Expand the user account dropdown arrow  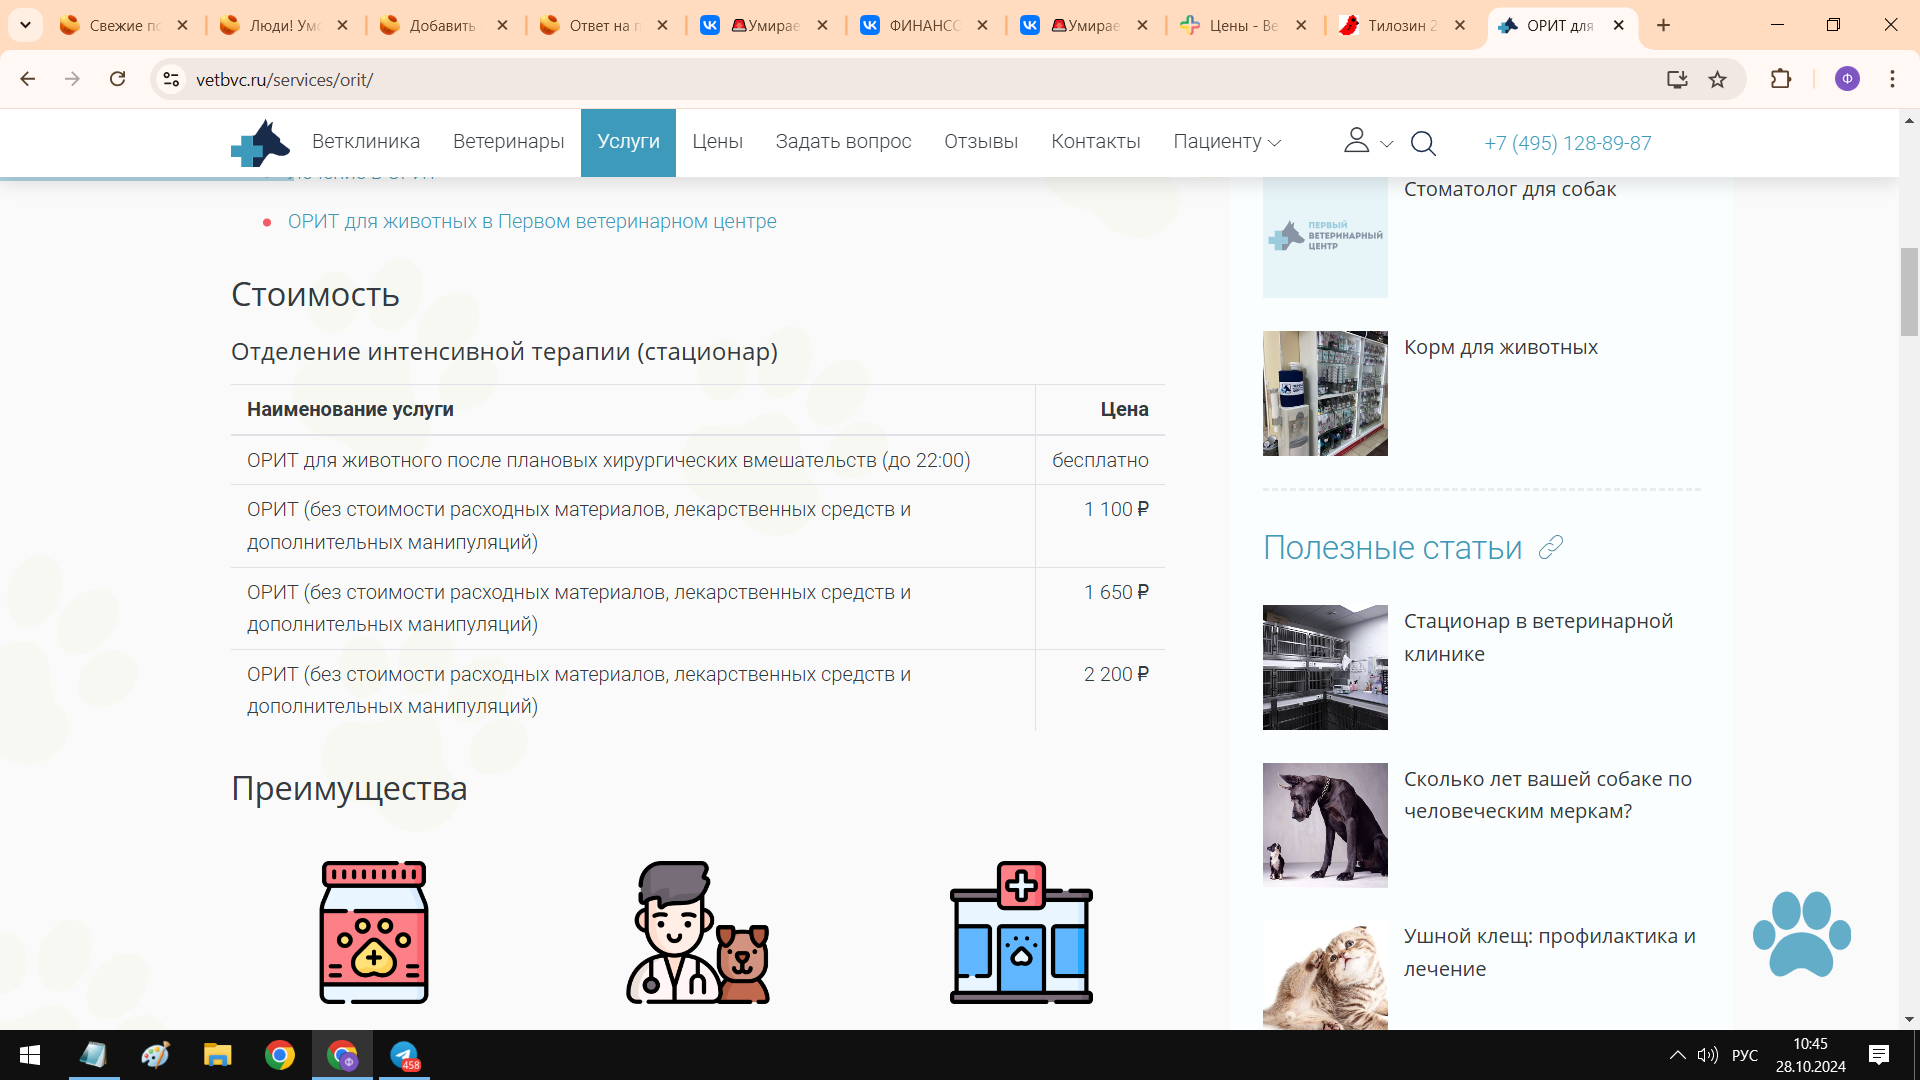(1387, 144)
